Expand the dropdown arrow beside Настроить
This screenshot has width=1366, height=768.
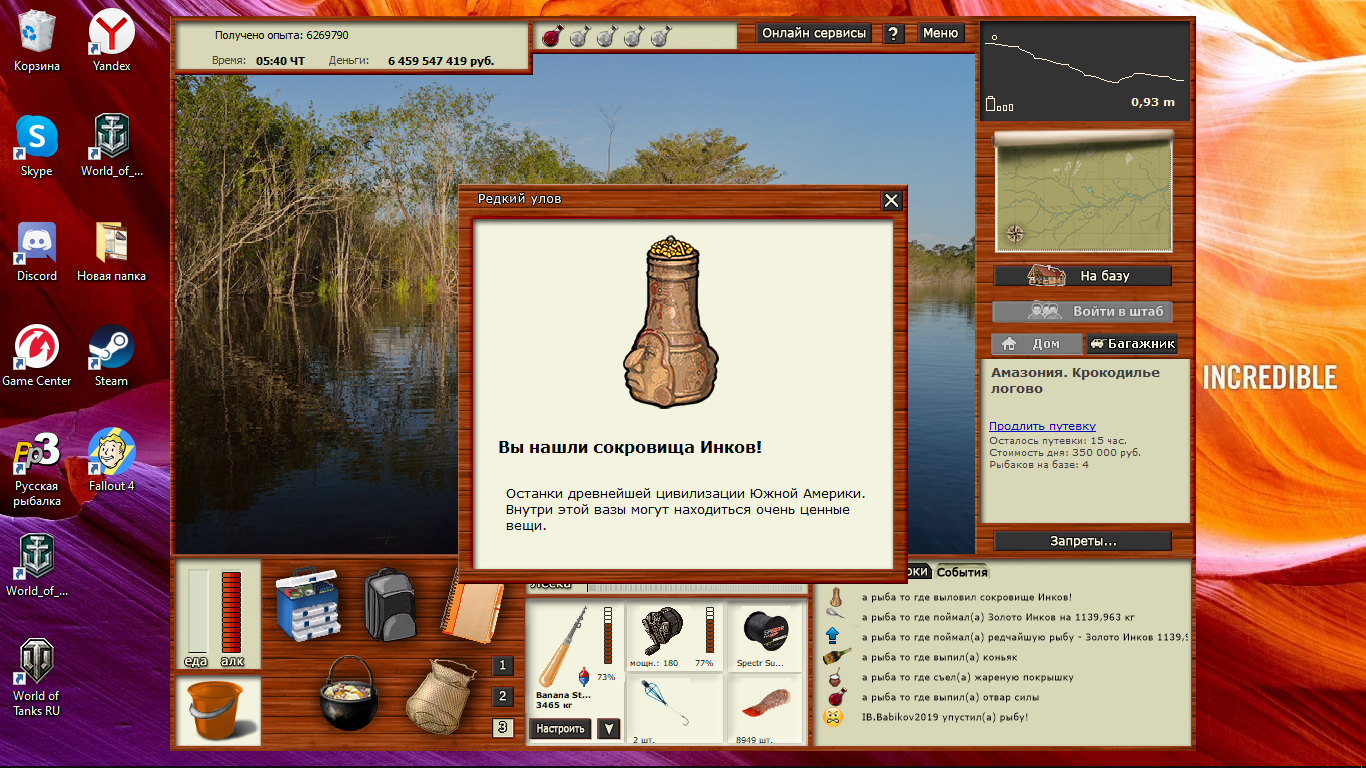click(x=608, y=729)
